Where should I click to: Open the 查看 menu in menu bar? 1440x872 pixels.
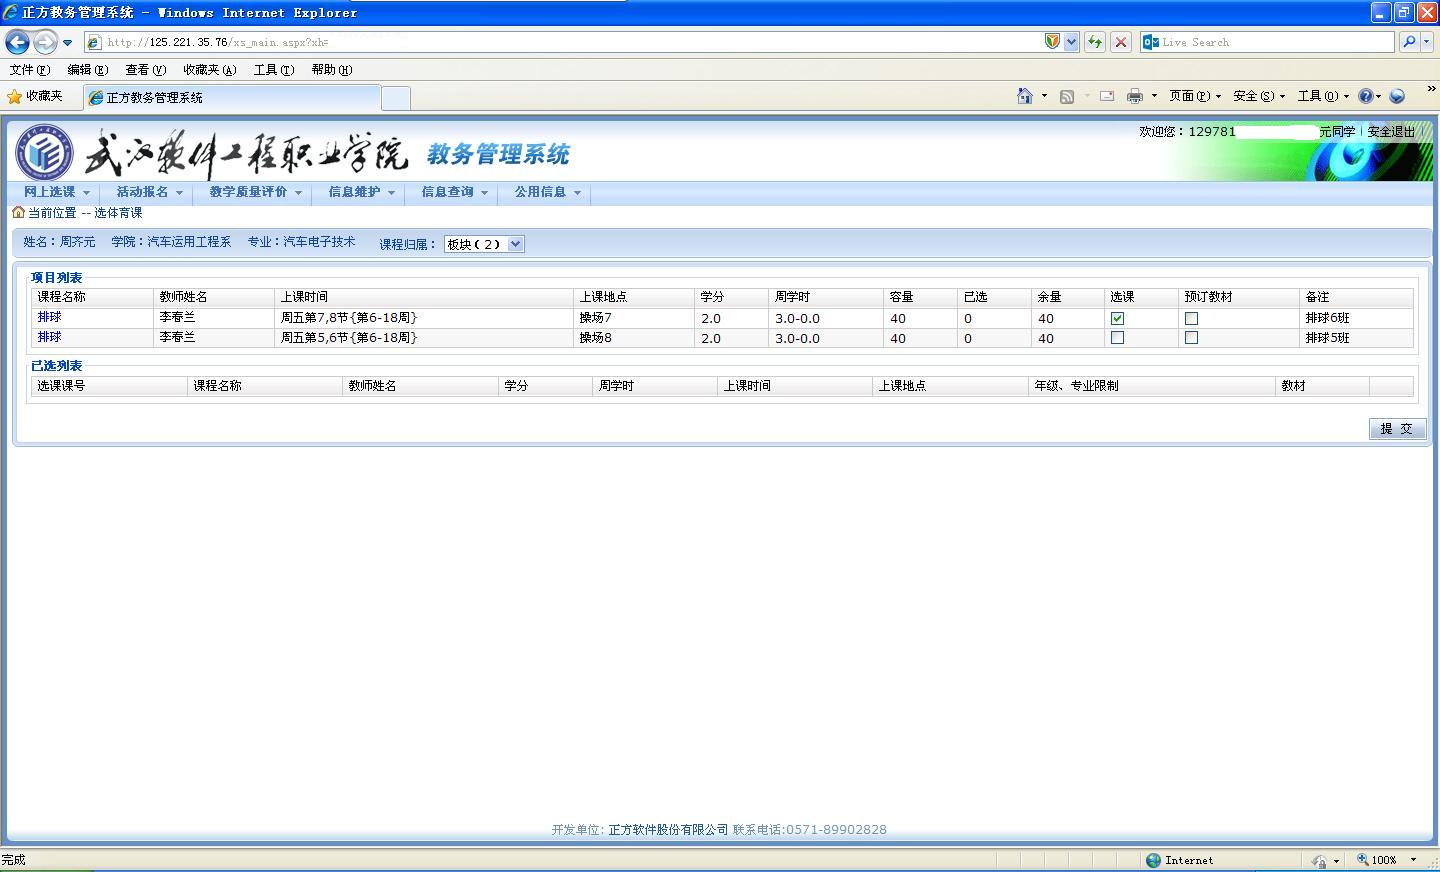(145, 70)
